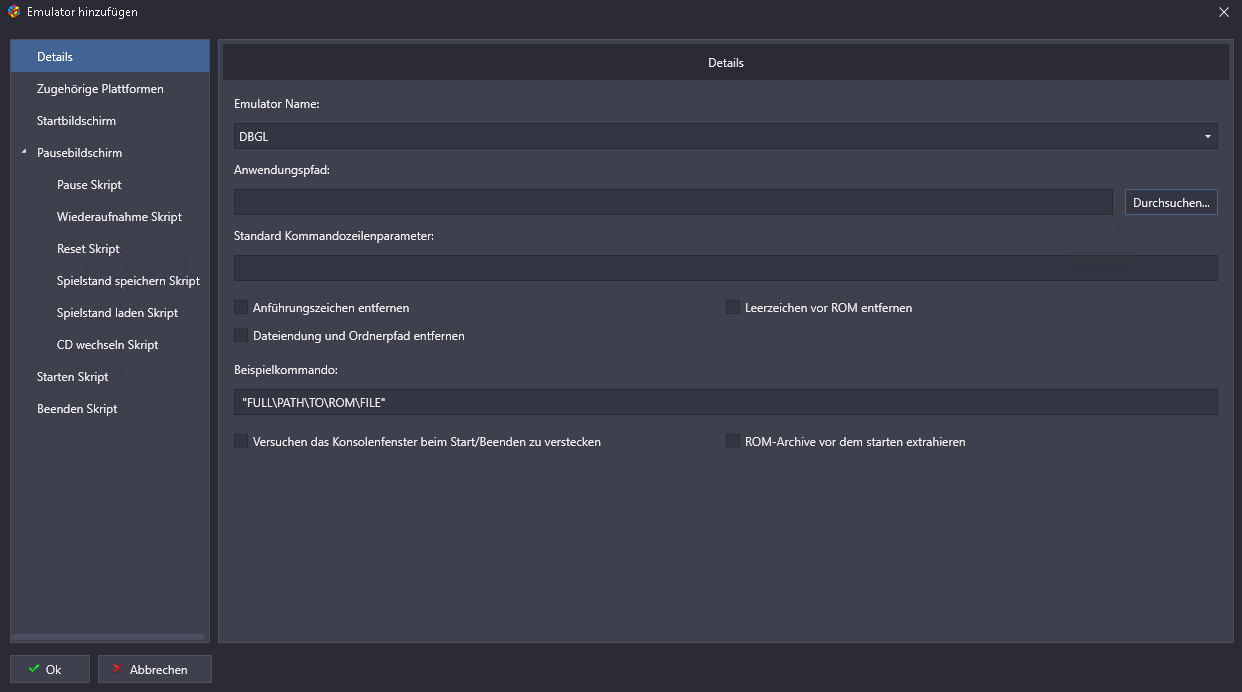Screen dimensions: 1242x692
Task: Open CD wechseln Skript page
Action: click(x=107, y=345)
